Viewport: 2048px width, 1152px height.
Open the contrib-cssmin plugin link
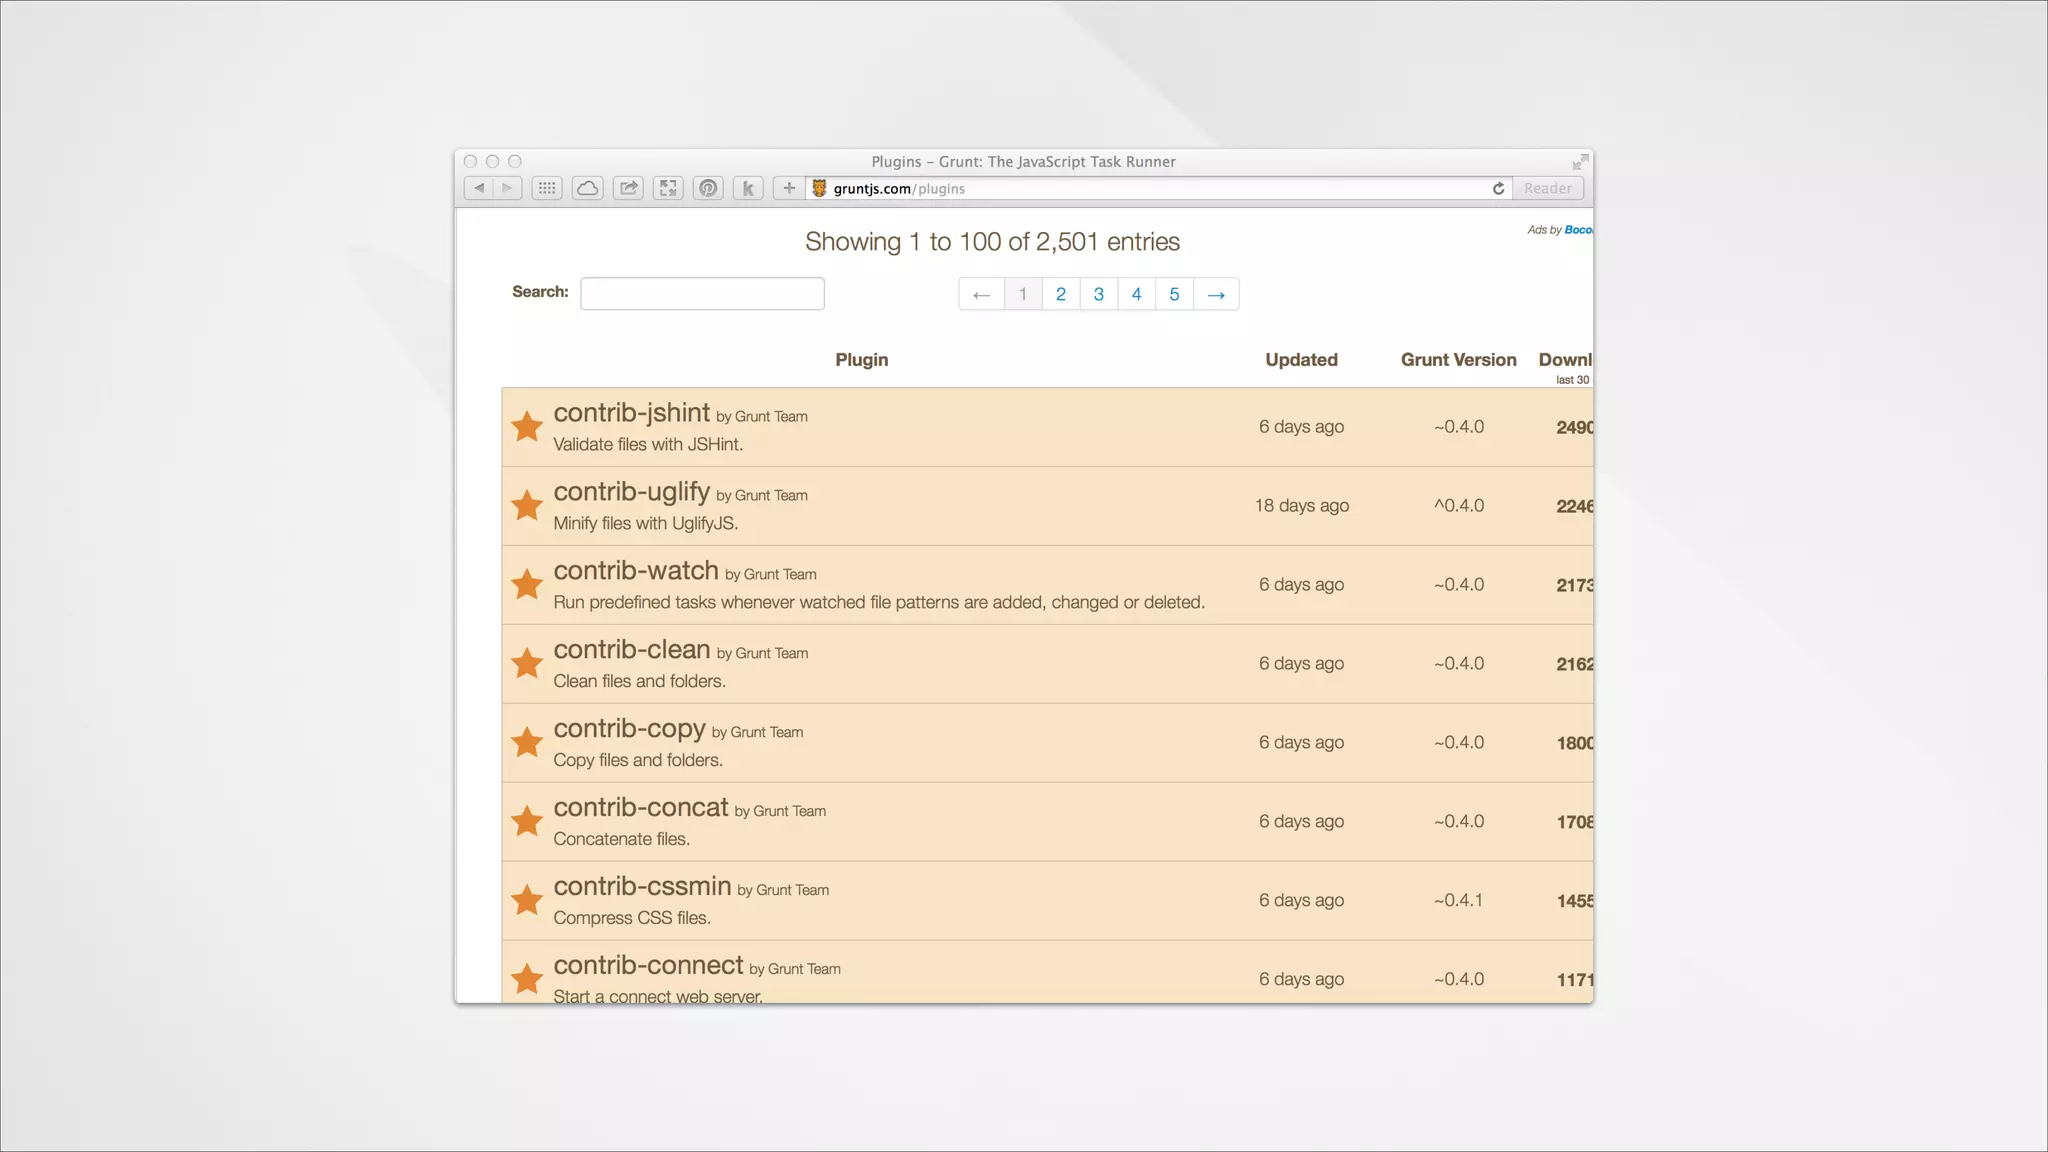point(643,886)
